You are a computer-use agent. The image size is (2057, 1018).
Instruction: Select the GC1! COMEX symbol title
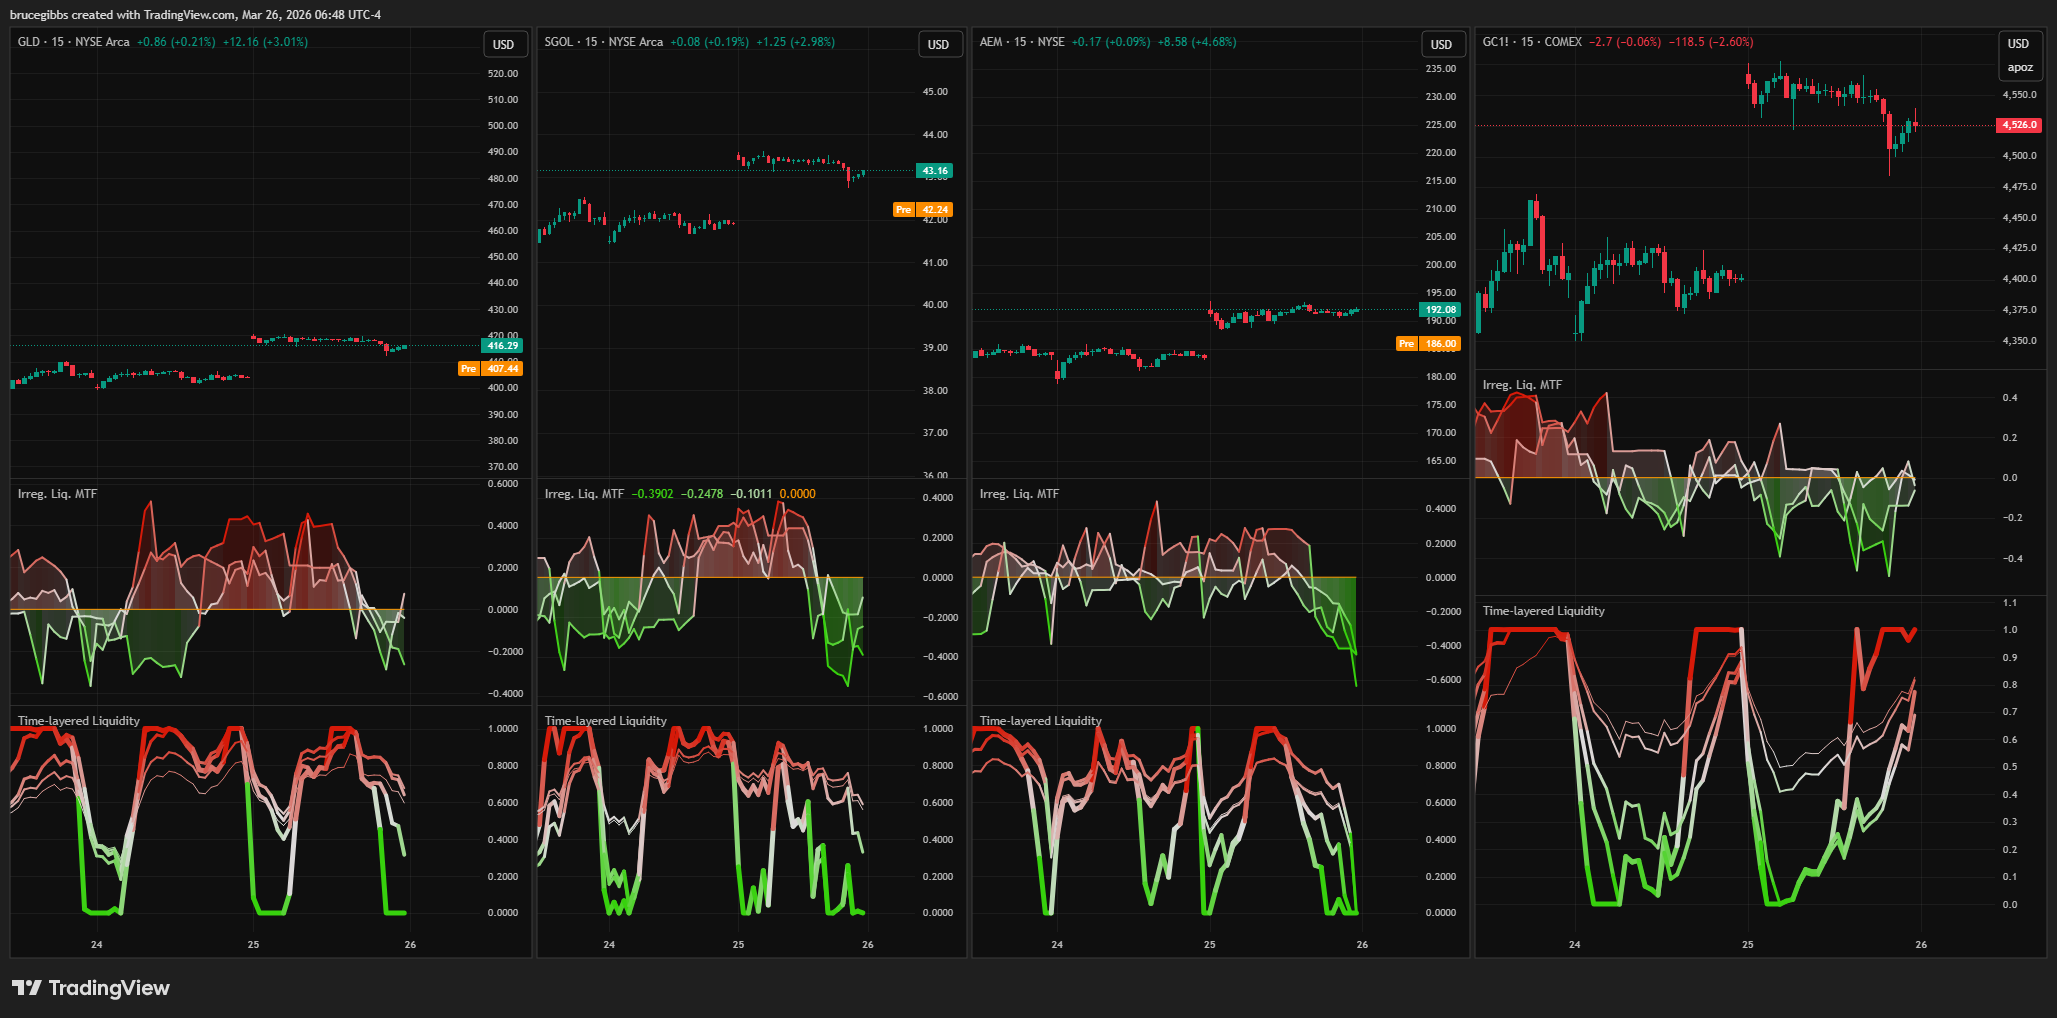(x=1531, y=42)
